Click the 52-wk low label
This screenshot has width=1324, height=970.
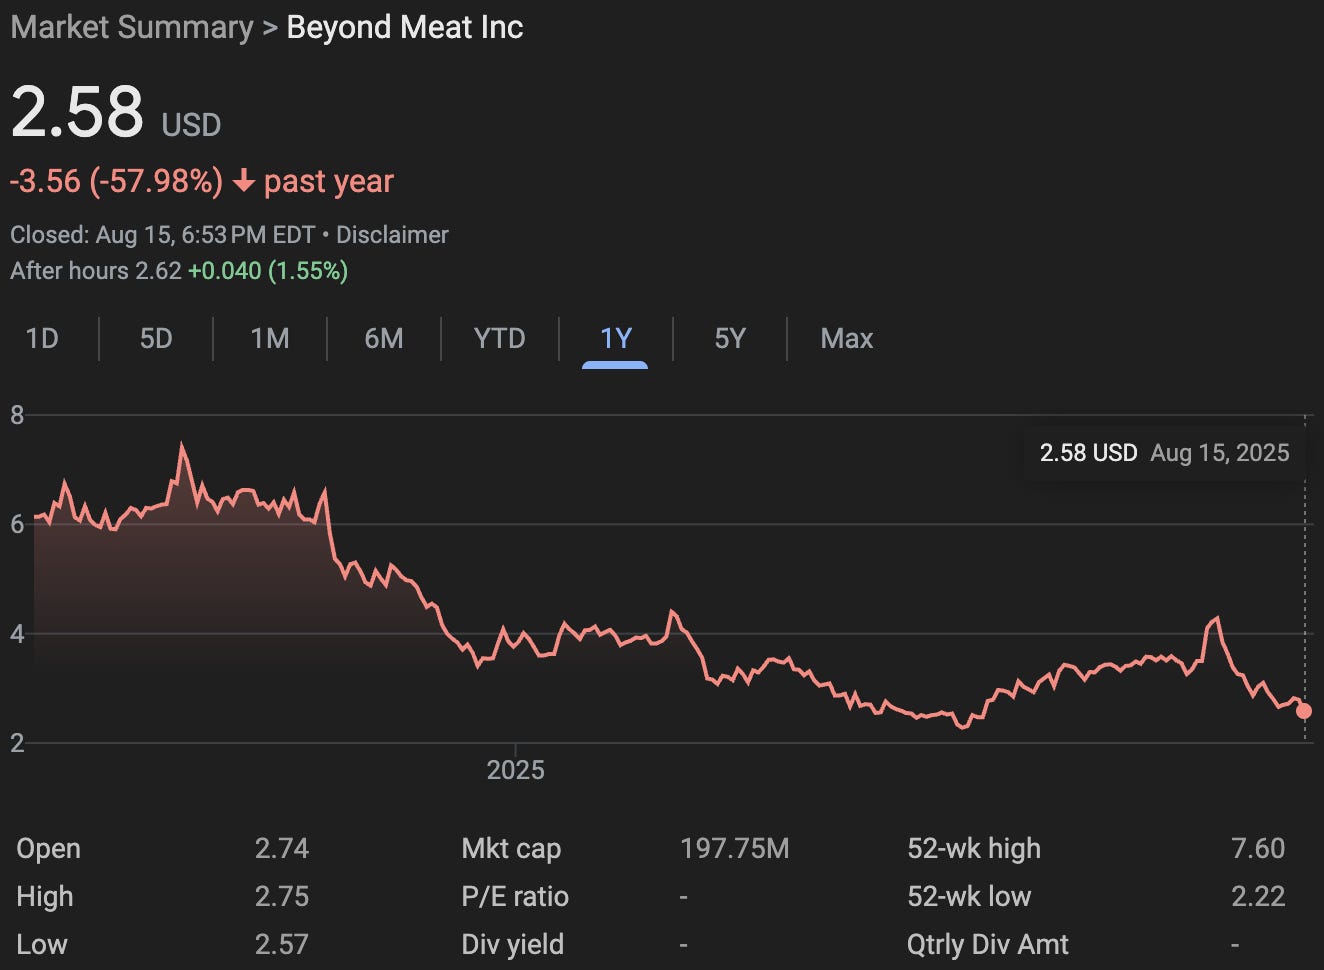coord(969,897)
